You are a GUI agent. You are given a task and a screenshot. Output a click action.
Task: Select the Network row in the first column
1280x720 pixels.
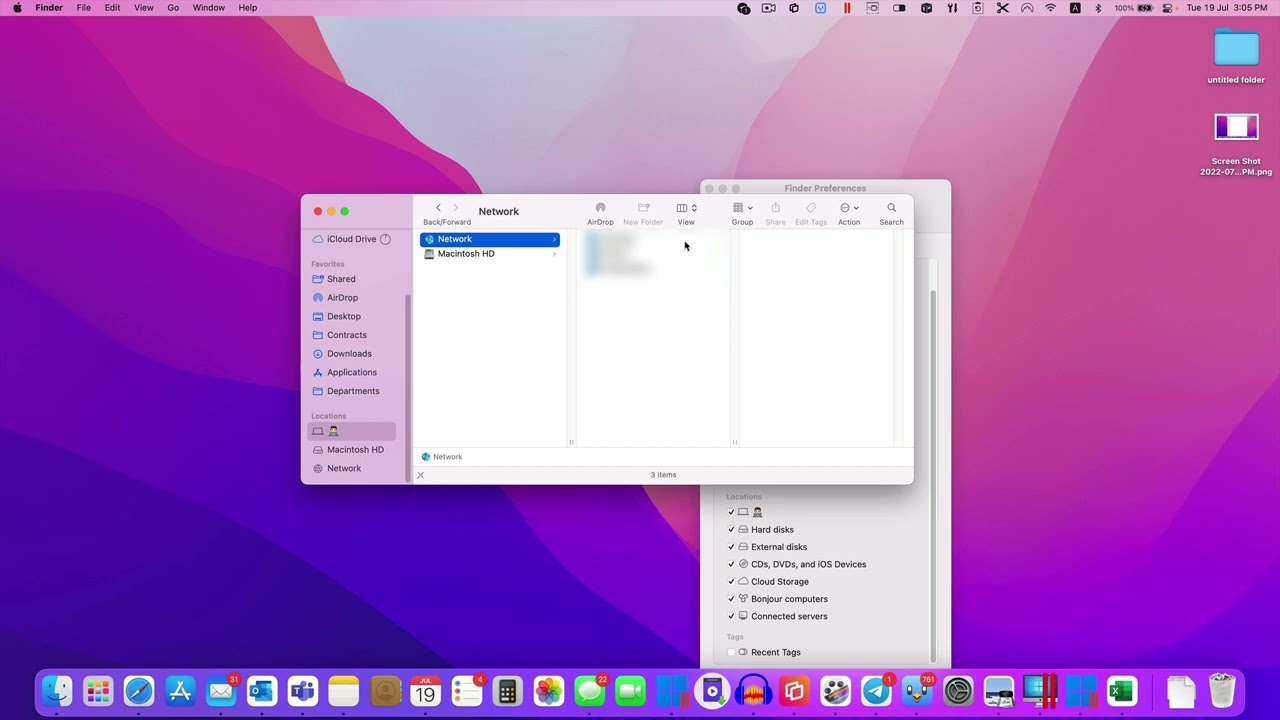(x=490, y=239)
